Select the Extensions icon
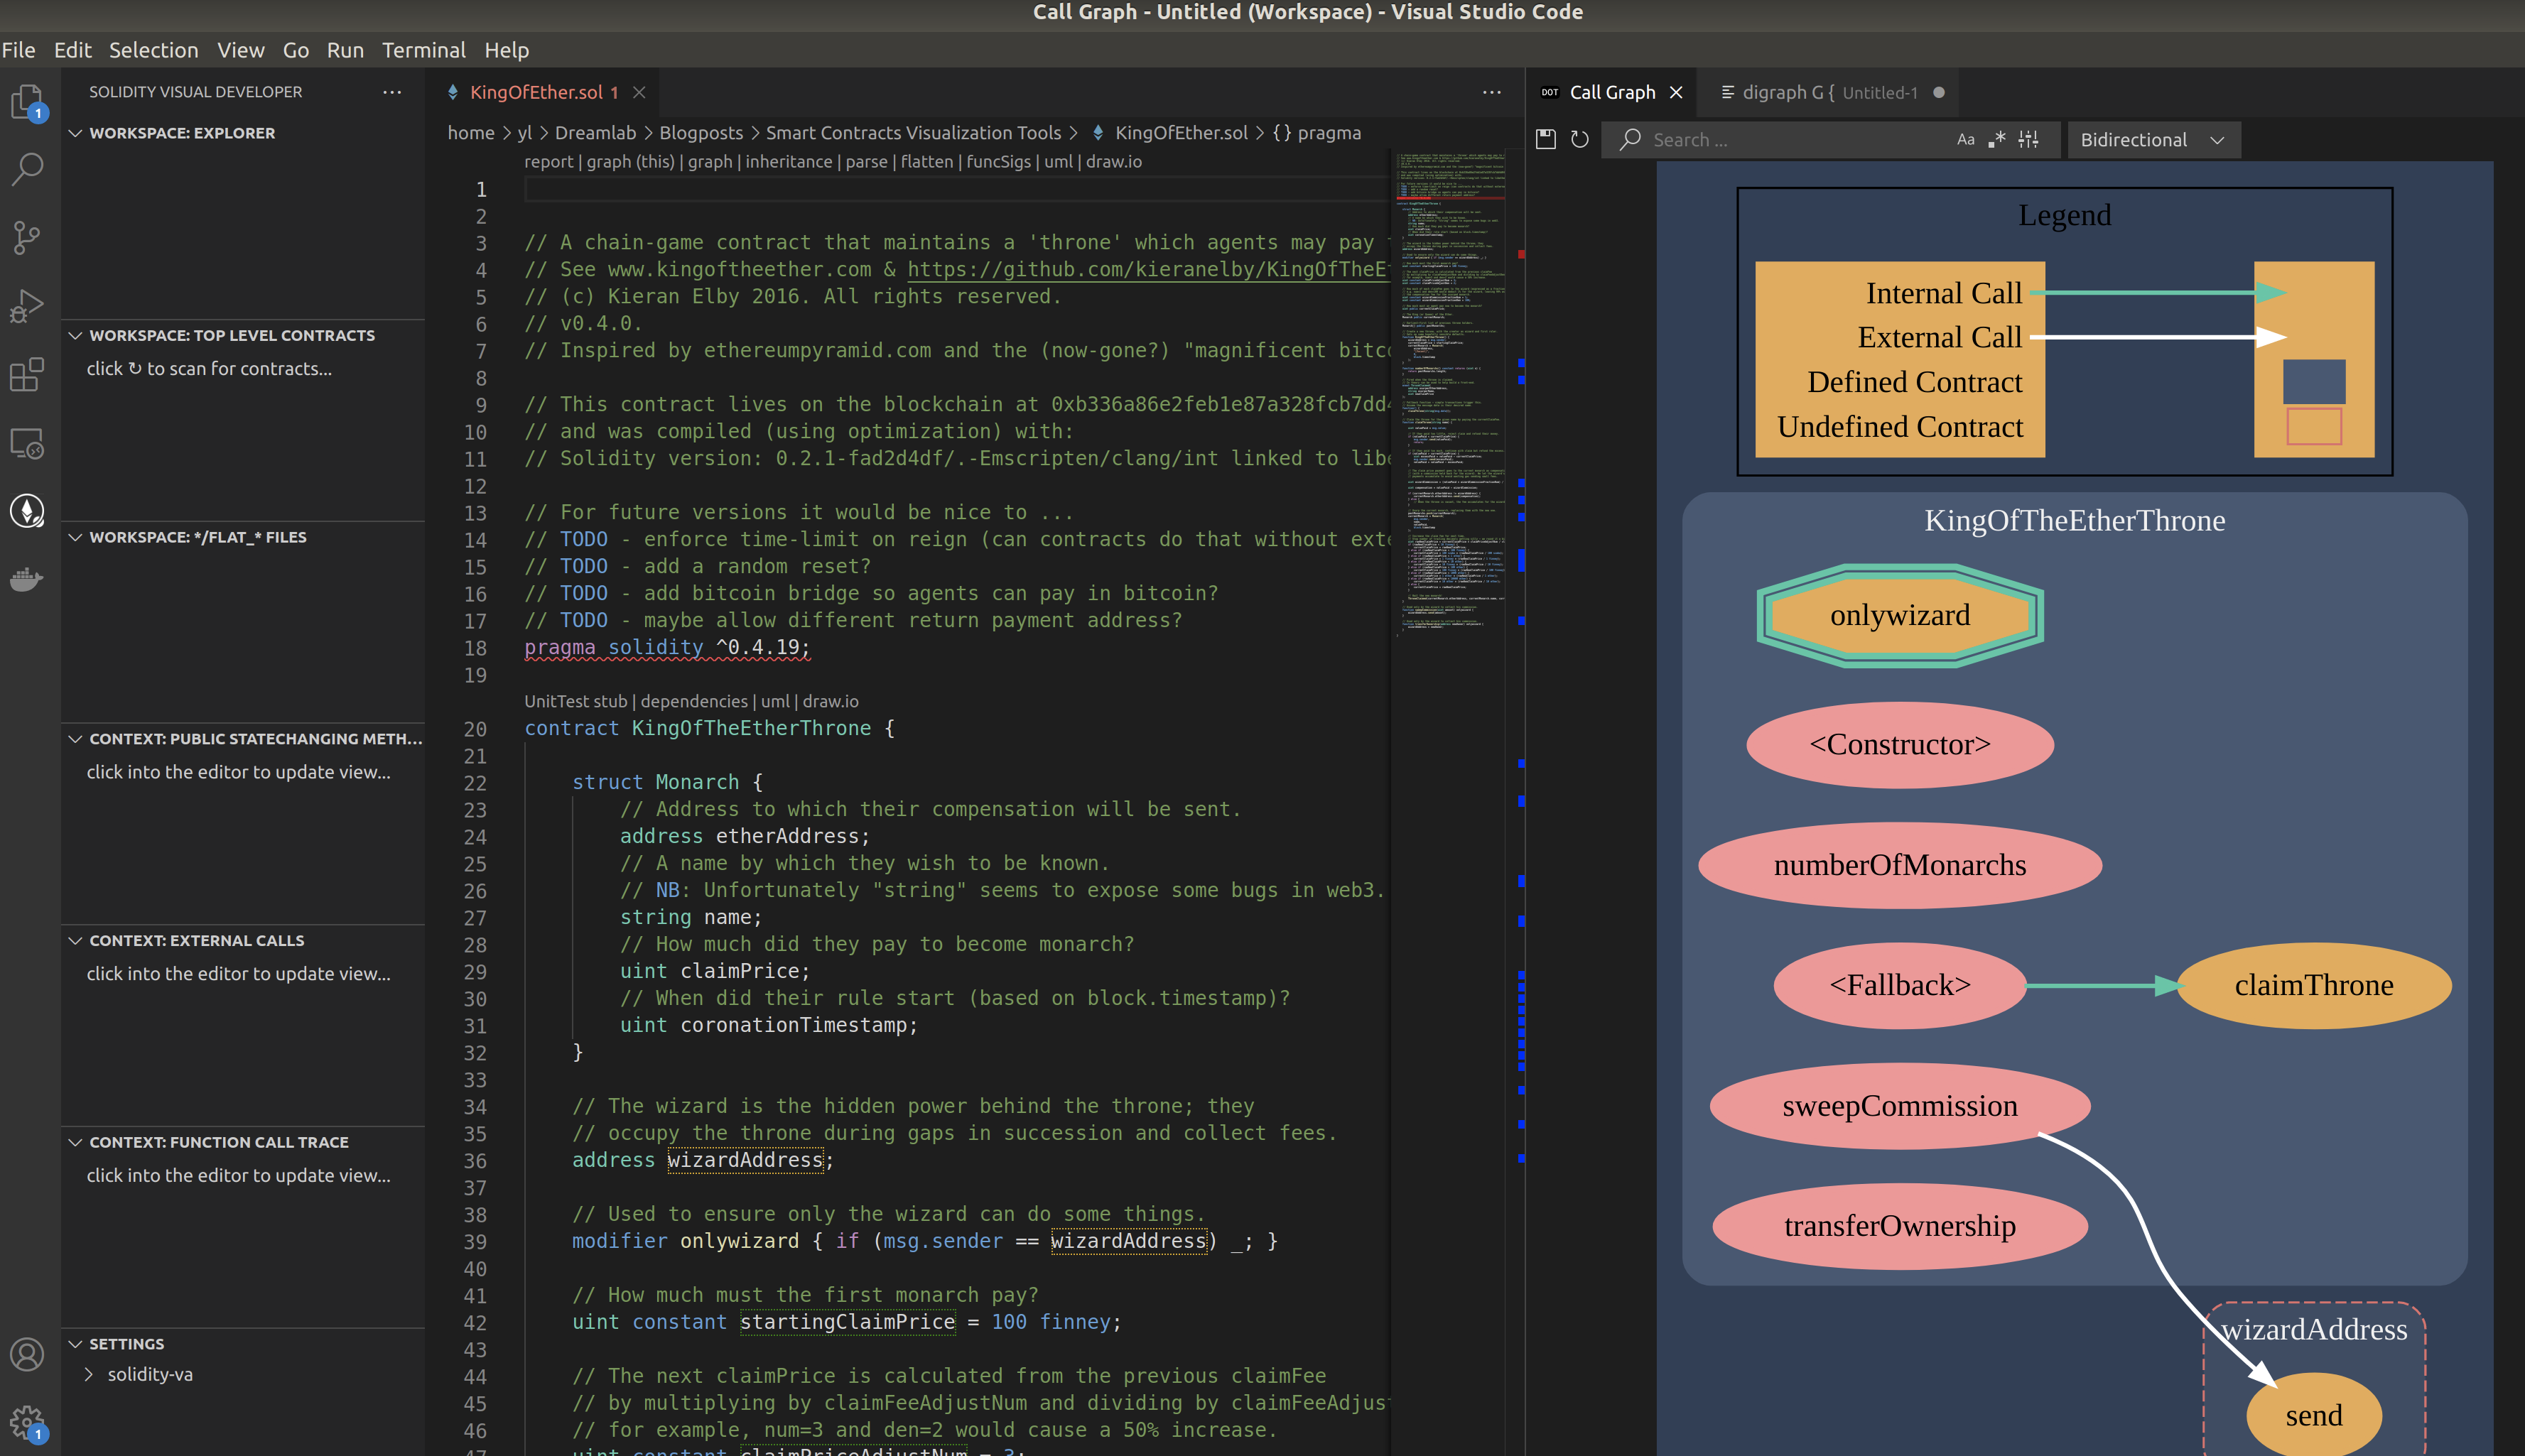The width and height of the screenshot is (2525, 1456). coord(27,374)
